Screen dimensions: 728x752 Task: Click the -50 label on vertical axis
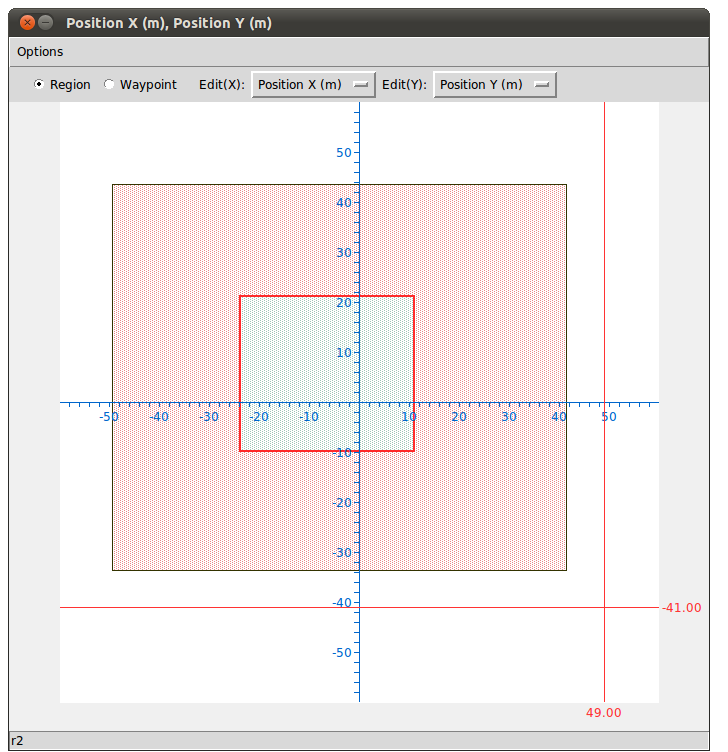coord(342,653)
